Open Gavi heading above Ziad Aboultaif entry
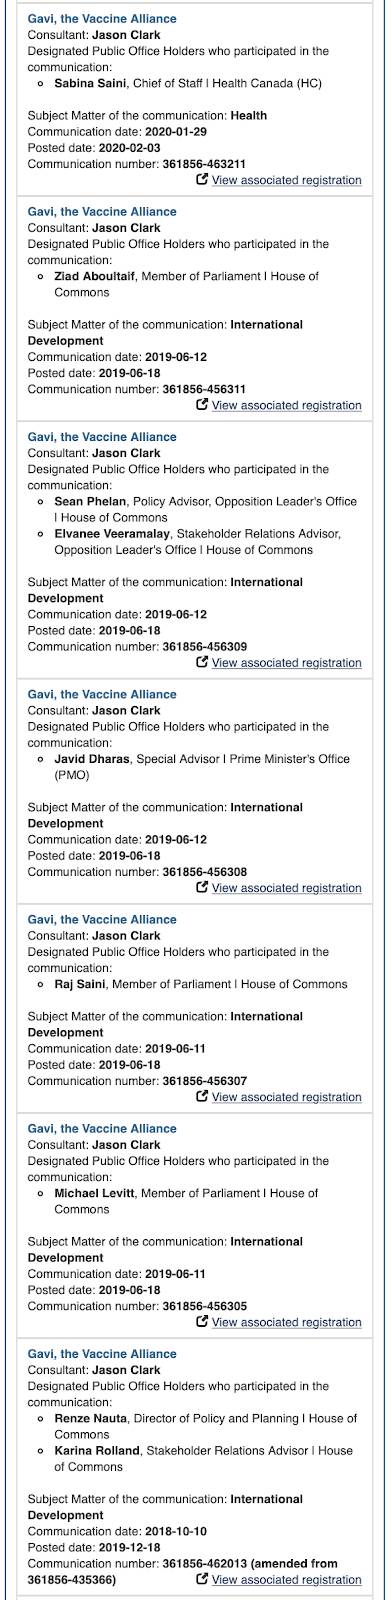Image resolution: width=391 pixels, height=1600 pixels. (x=102, y=212)
